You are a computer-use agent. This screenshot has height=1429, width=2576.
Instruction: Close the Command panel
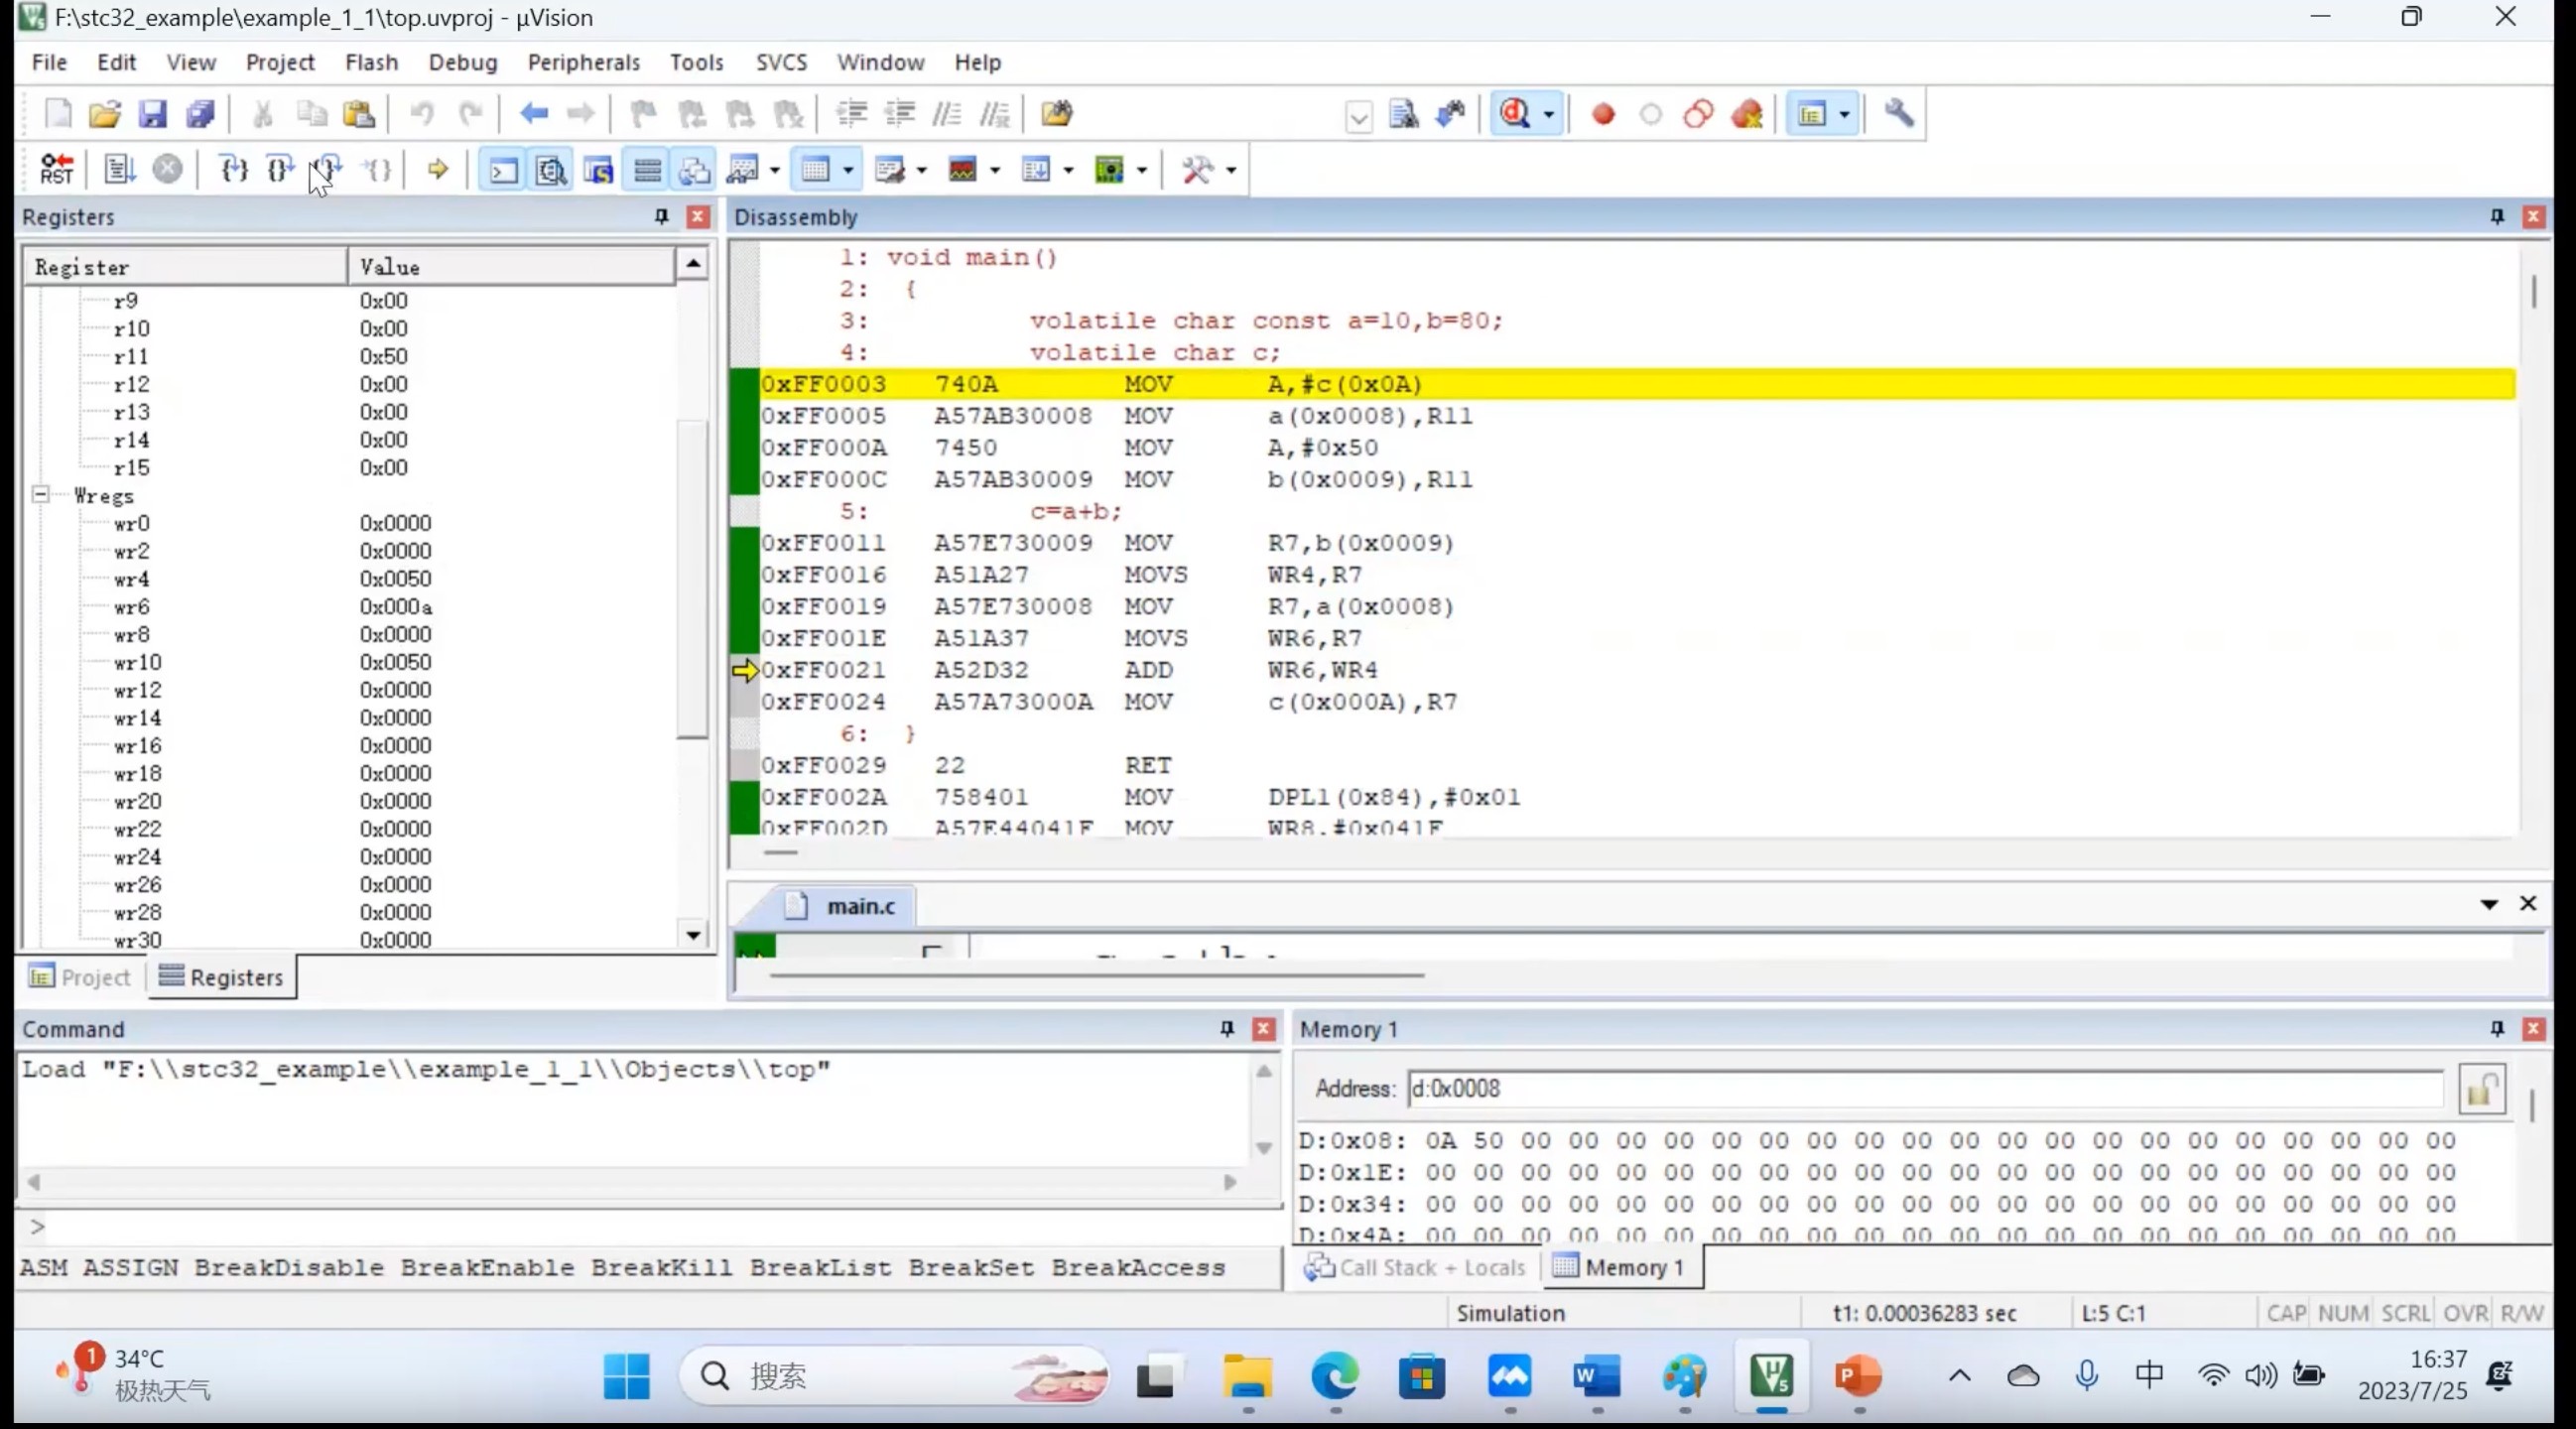pos(1264,1029)
